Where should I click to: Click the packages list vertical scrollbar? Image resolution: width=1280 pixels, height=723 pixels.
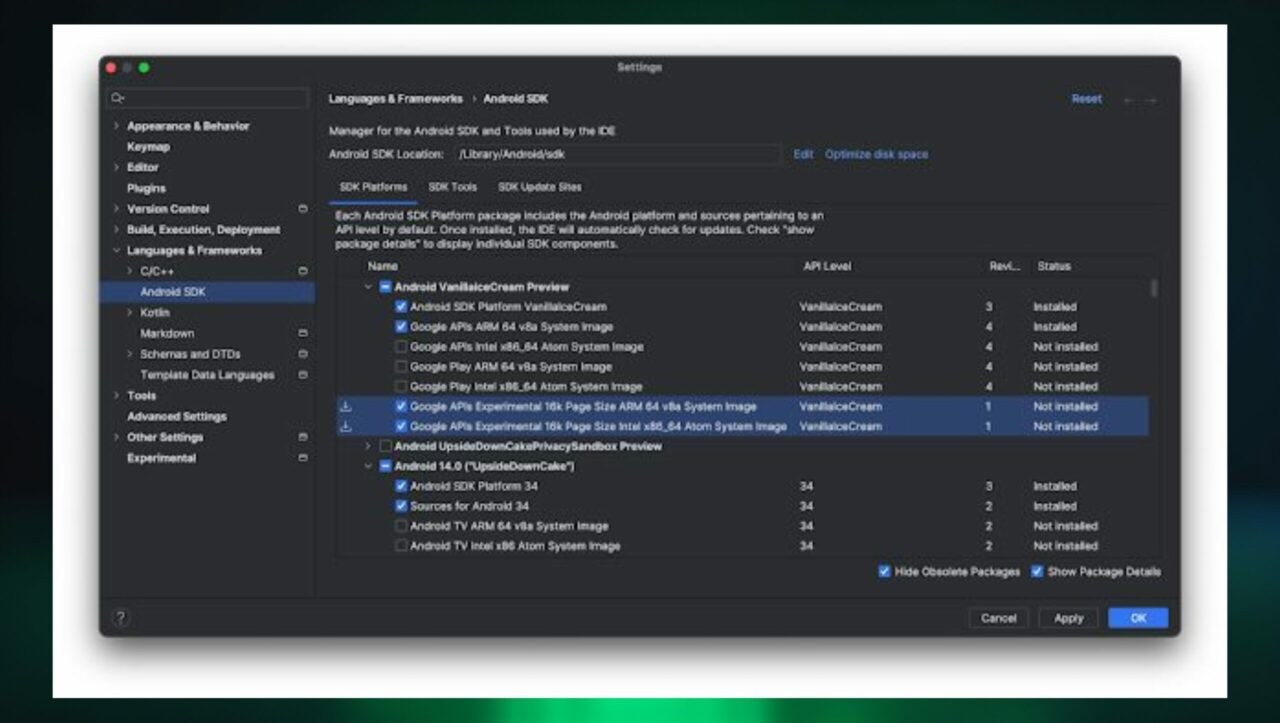coord(1155,288)
